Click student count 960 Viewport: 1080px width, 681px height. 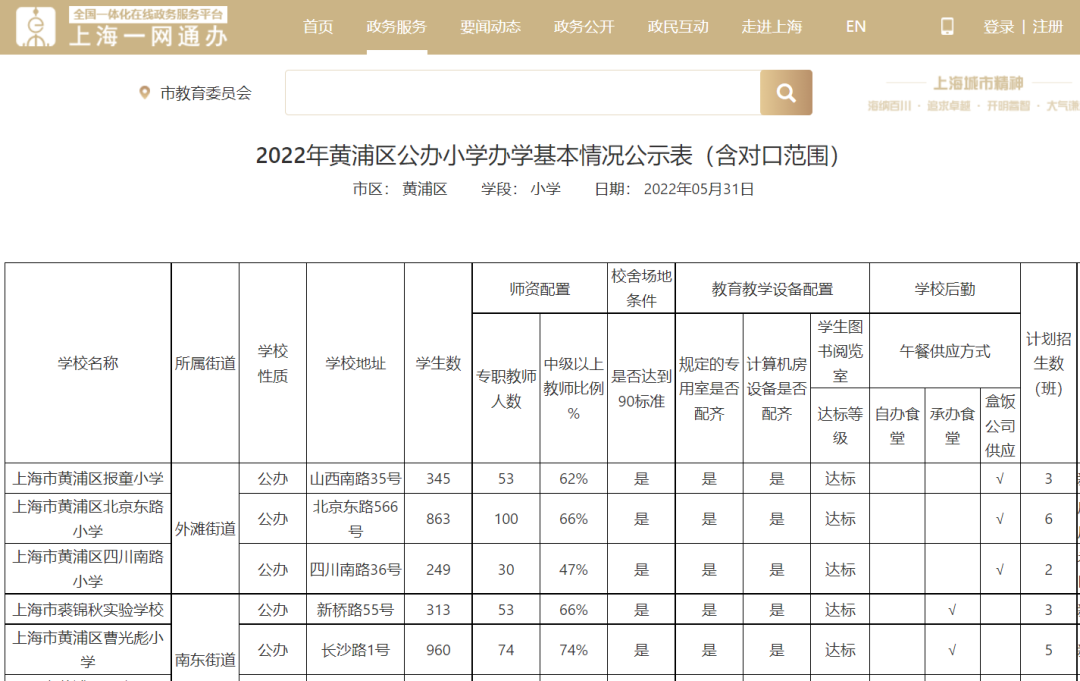coord(438,649)
